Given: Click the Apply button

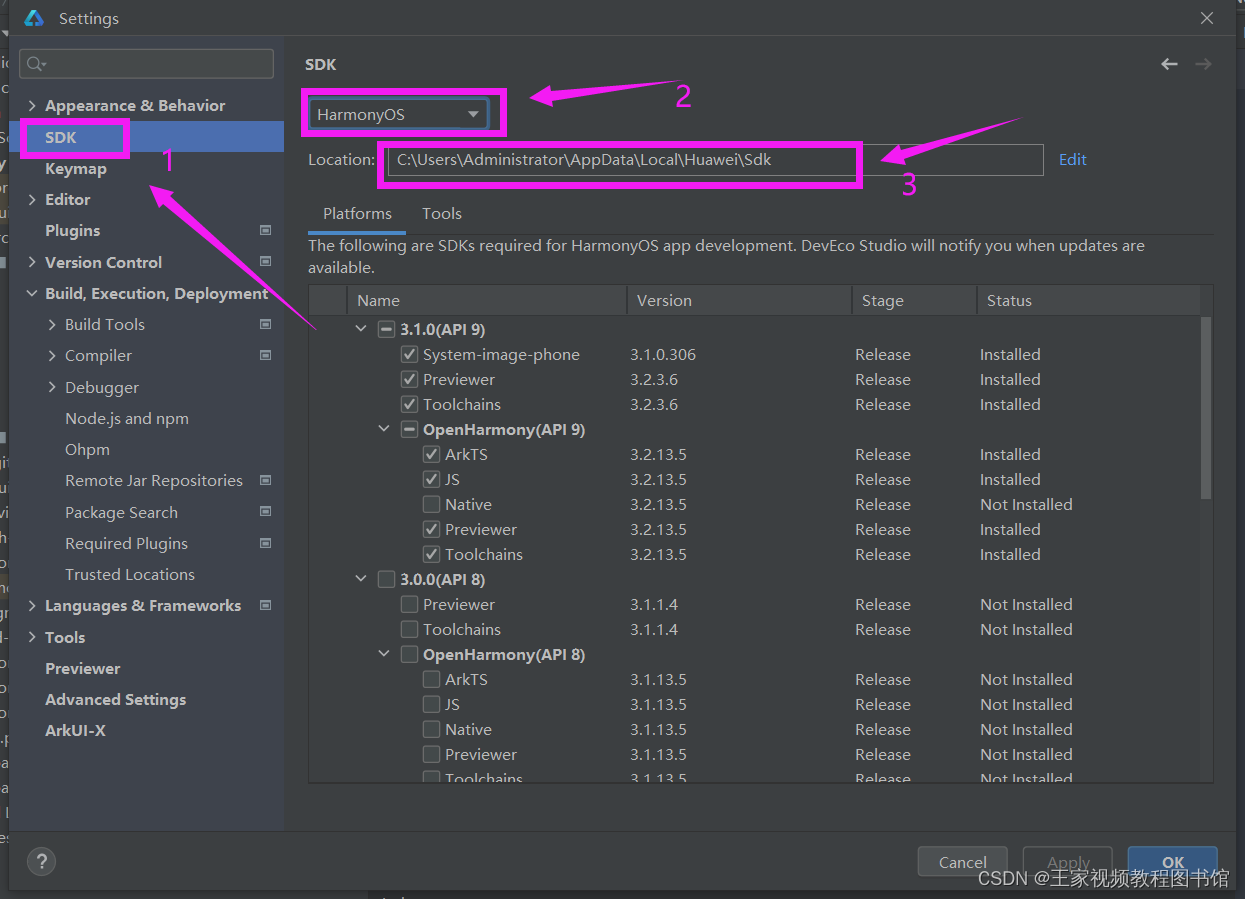Looking at the screenshot, I should [x=1068, y=862].
